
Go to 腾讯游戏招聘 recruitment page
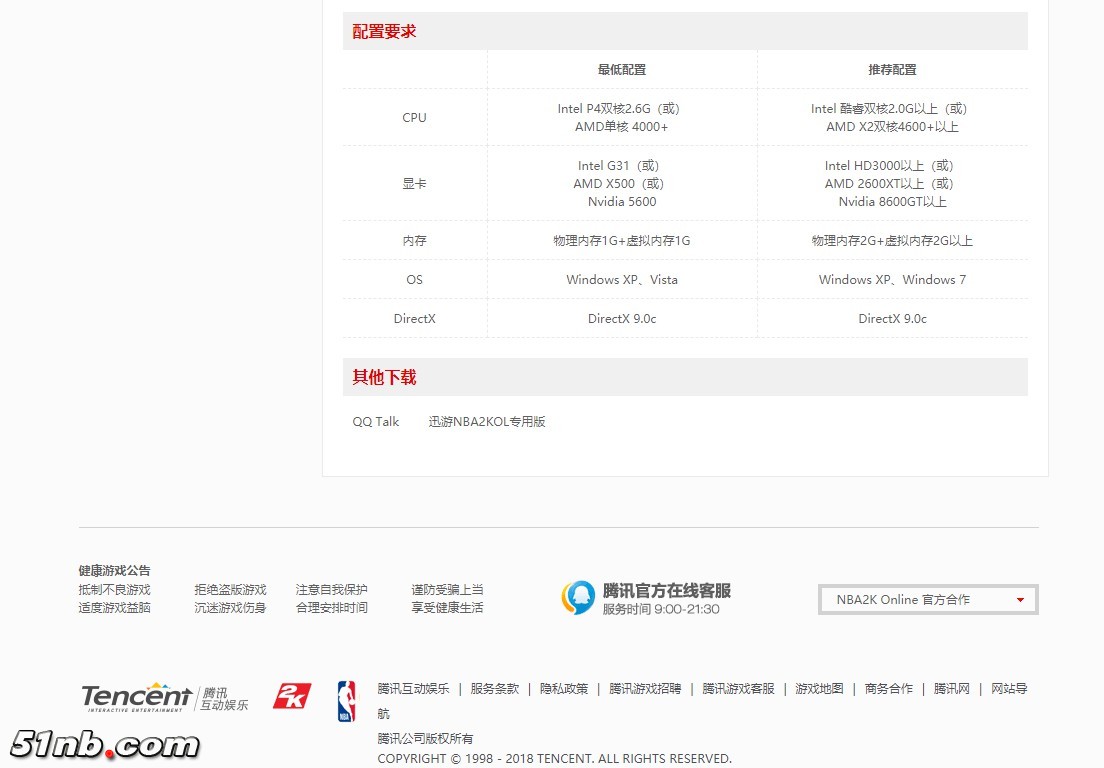[x=645, y=689]
